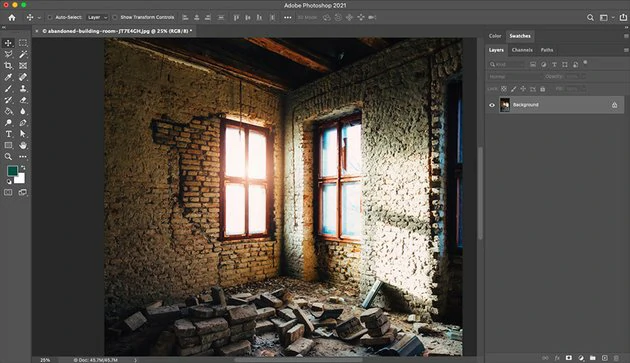
Task: Click the fx layer style icon
Action: coord(557,358)
